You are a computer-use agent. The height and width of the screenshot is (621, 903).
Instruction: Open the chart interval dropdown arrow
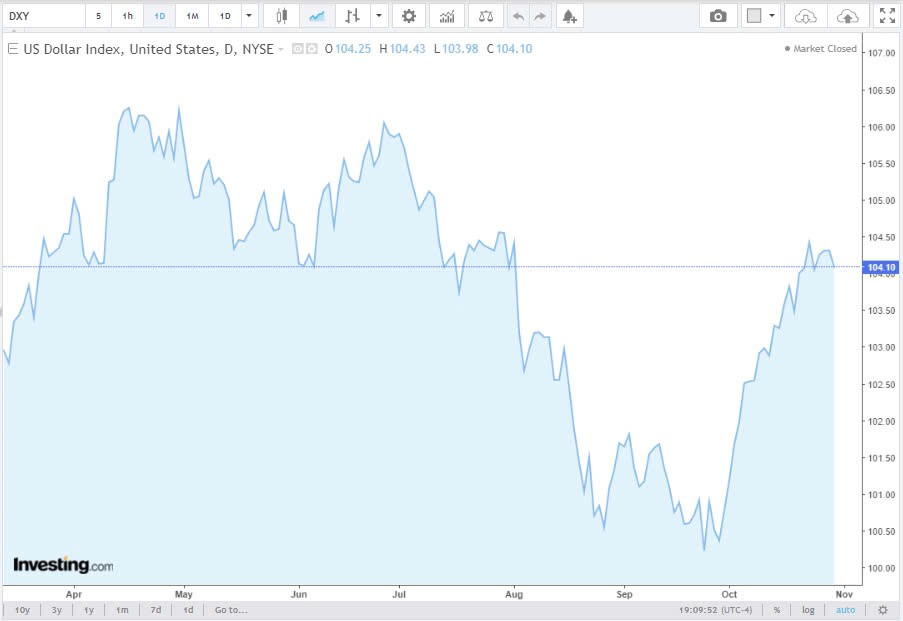(248, 15)
